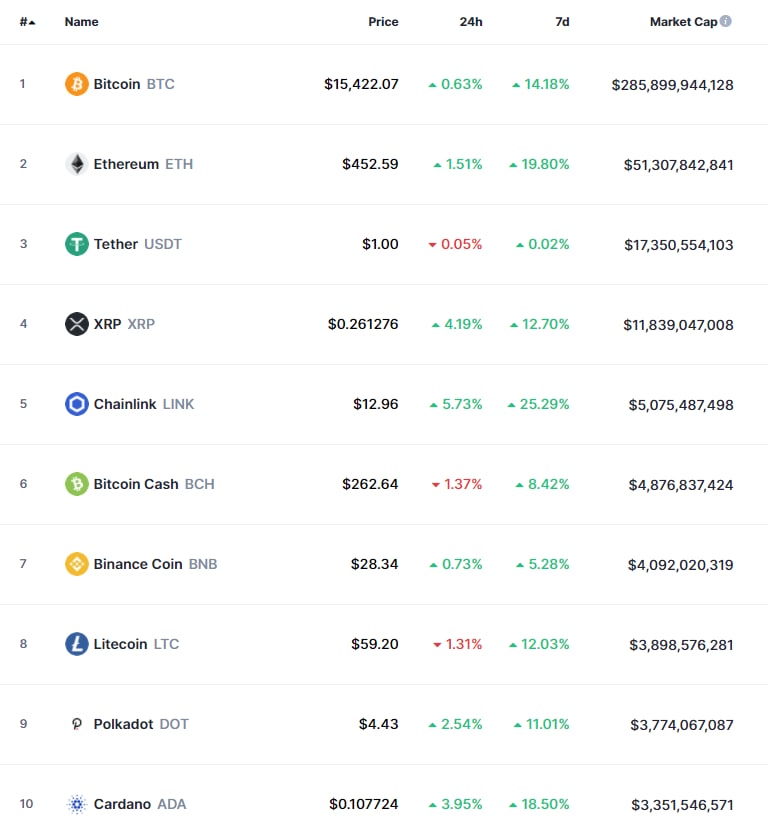Click the Bitcoin Cash green icon

pyautogui.click(x=77, y=484)
